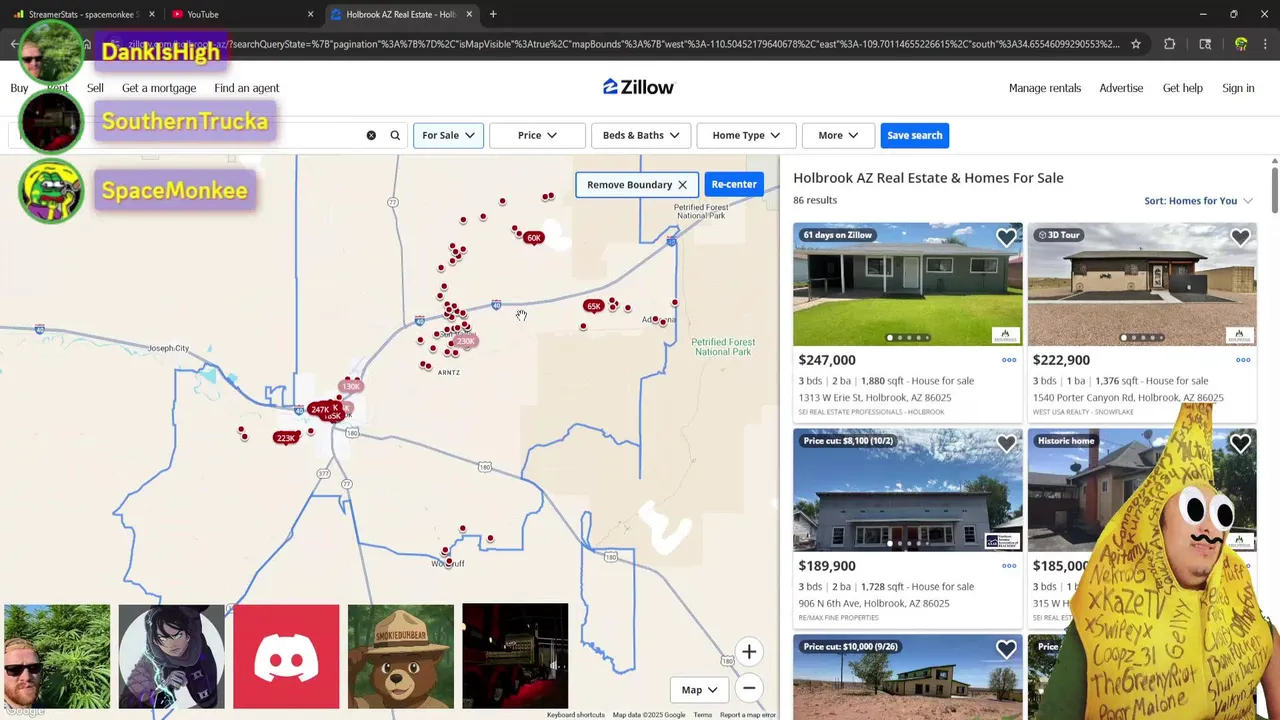Zoom out on the map
This screenshot has height=720, width=1280.
(749, 688)
